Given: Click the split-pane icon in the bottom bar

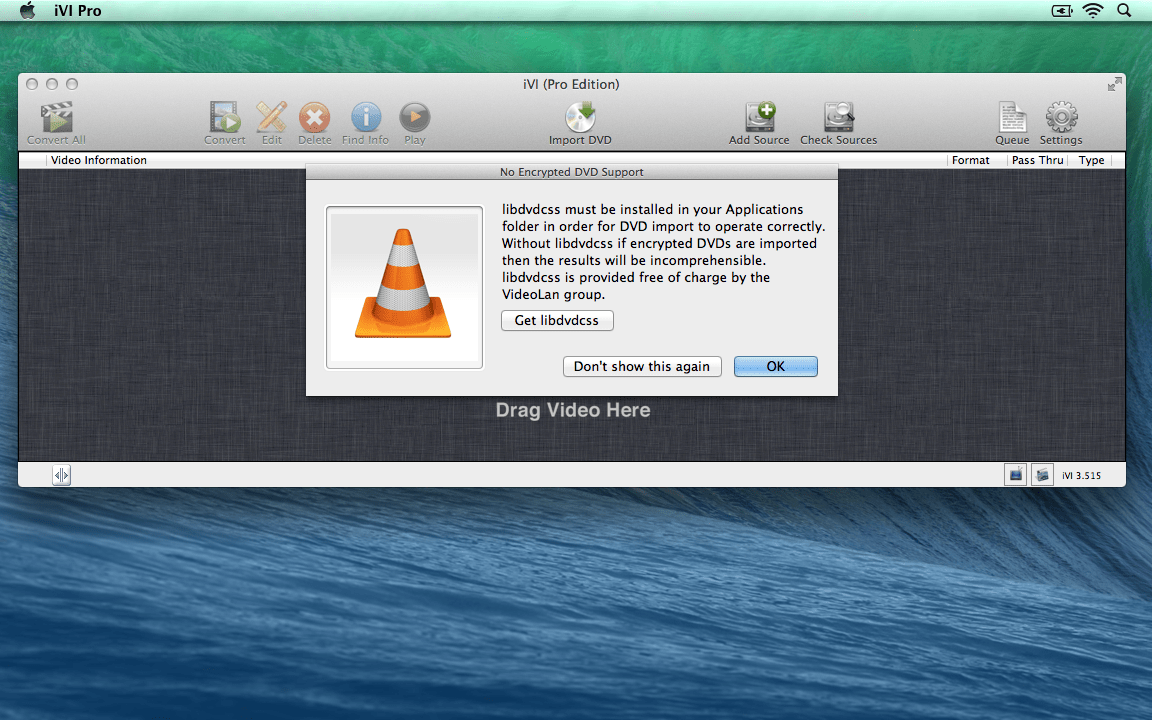Looking at the screenshot, I should click(62, 475).
